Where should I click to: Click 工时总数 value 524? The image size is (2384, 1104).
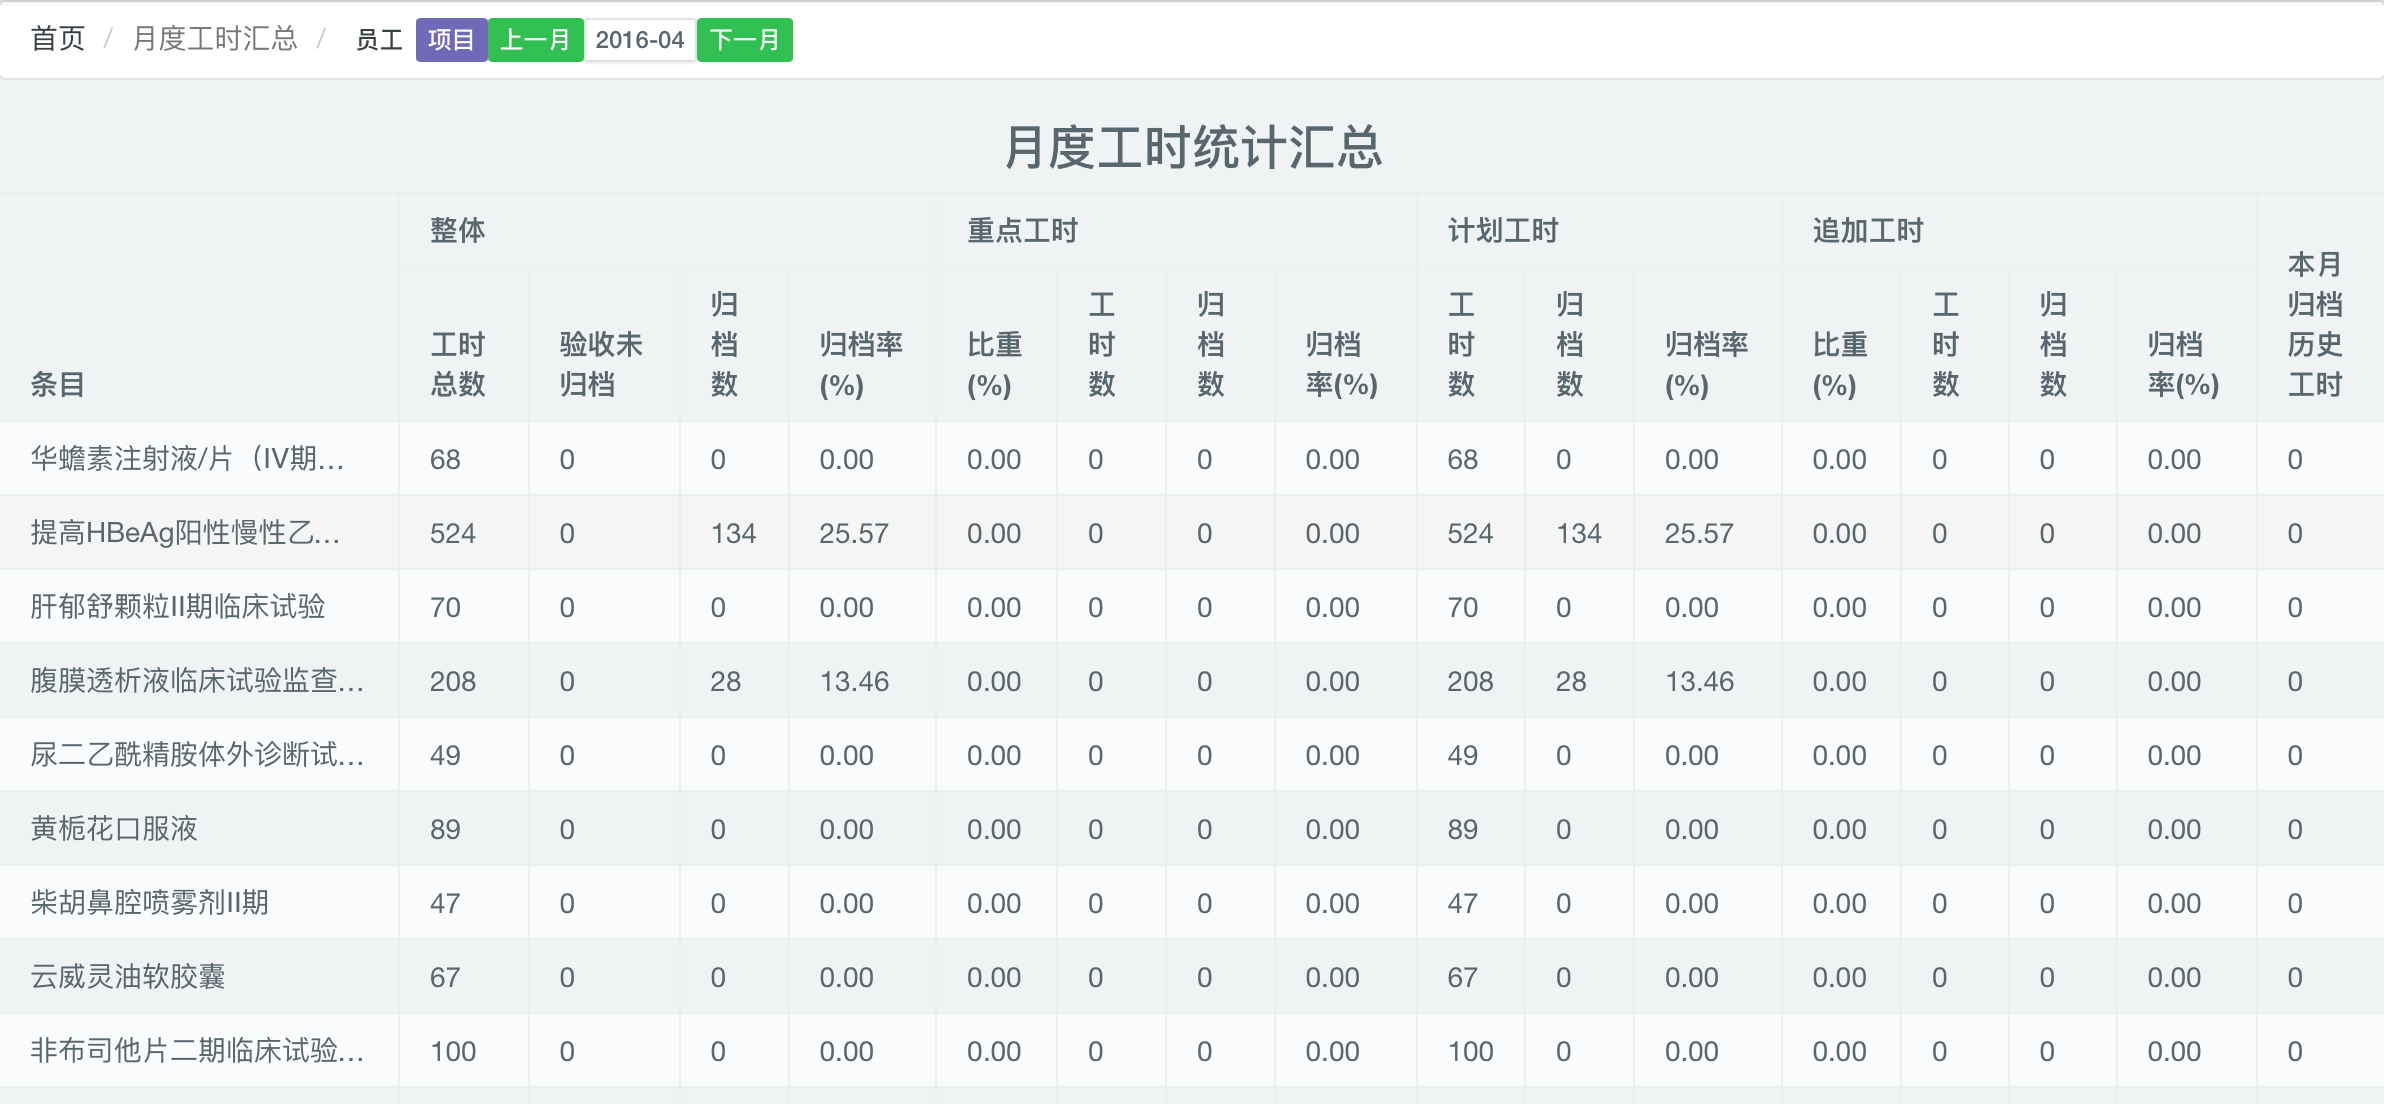453,533
